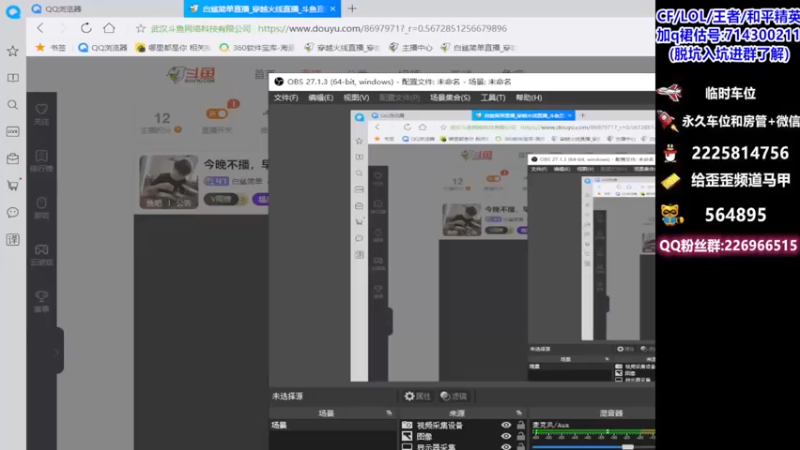
Task: Open 滤镜 filters button in OBS
Action: point(454,396)
